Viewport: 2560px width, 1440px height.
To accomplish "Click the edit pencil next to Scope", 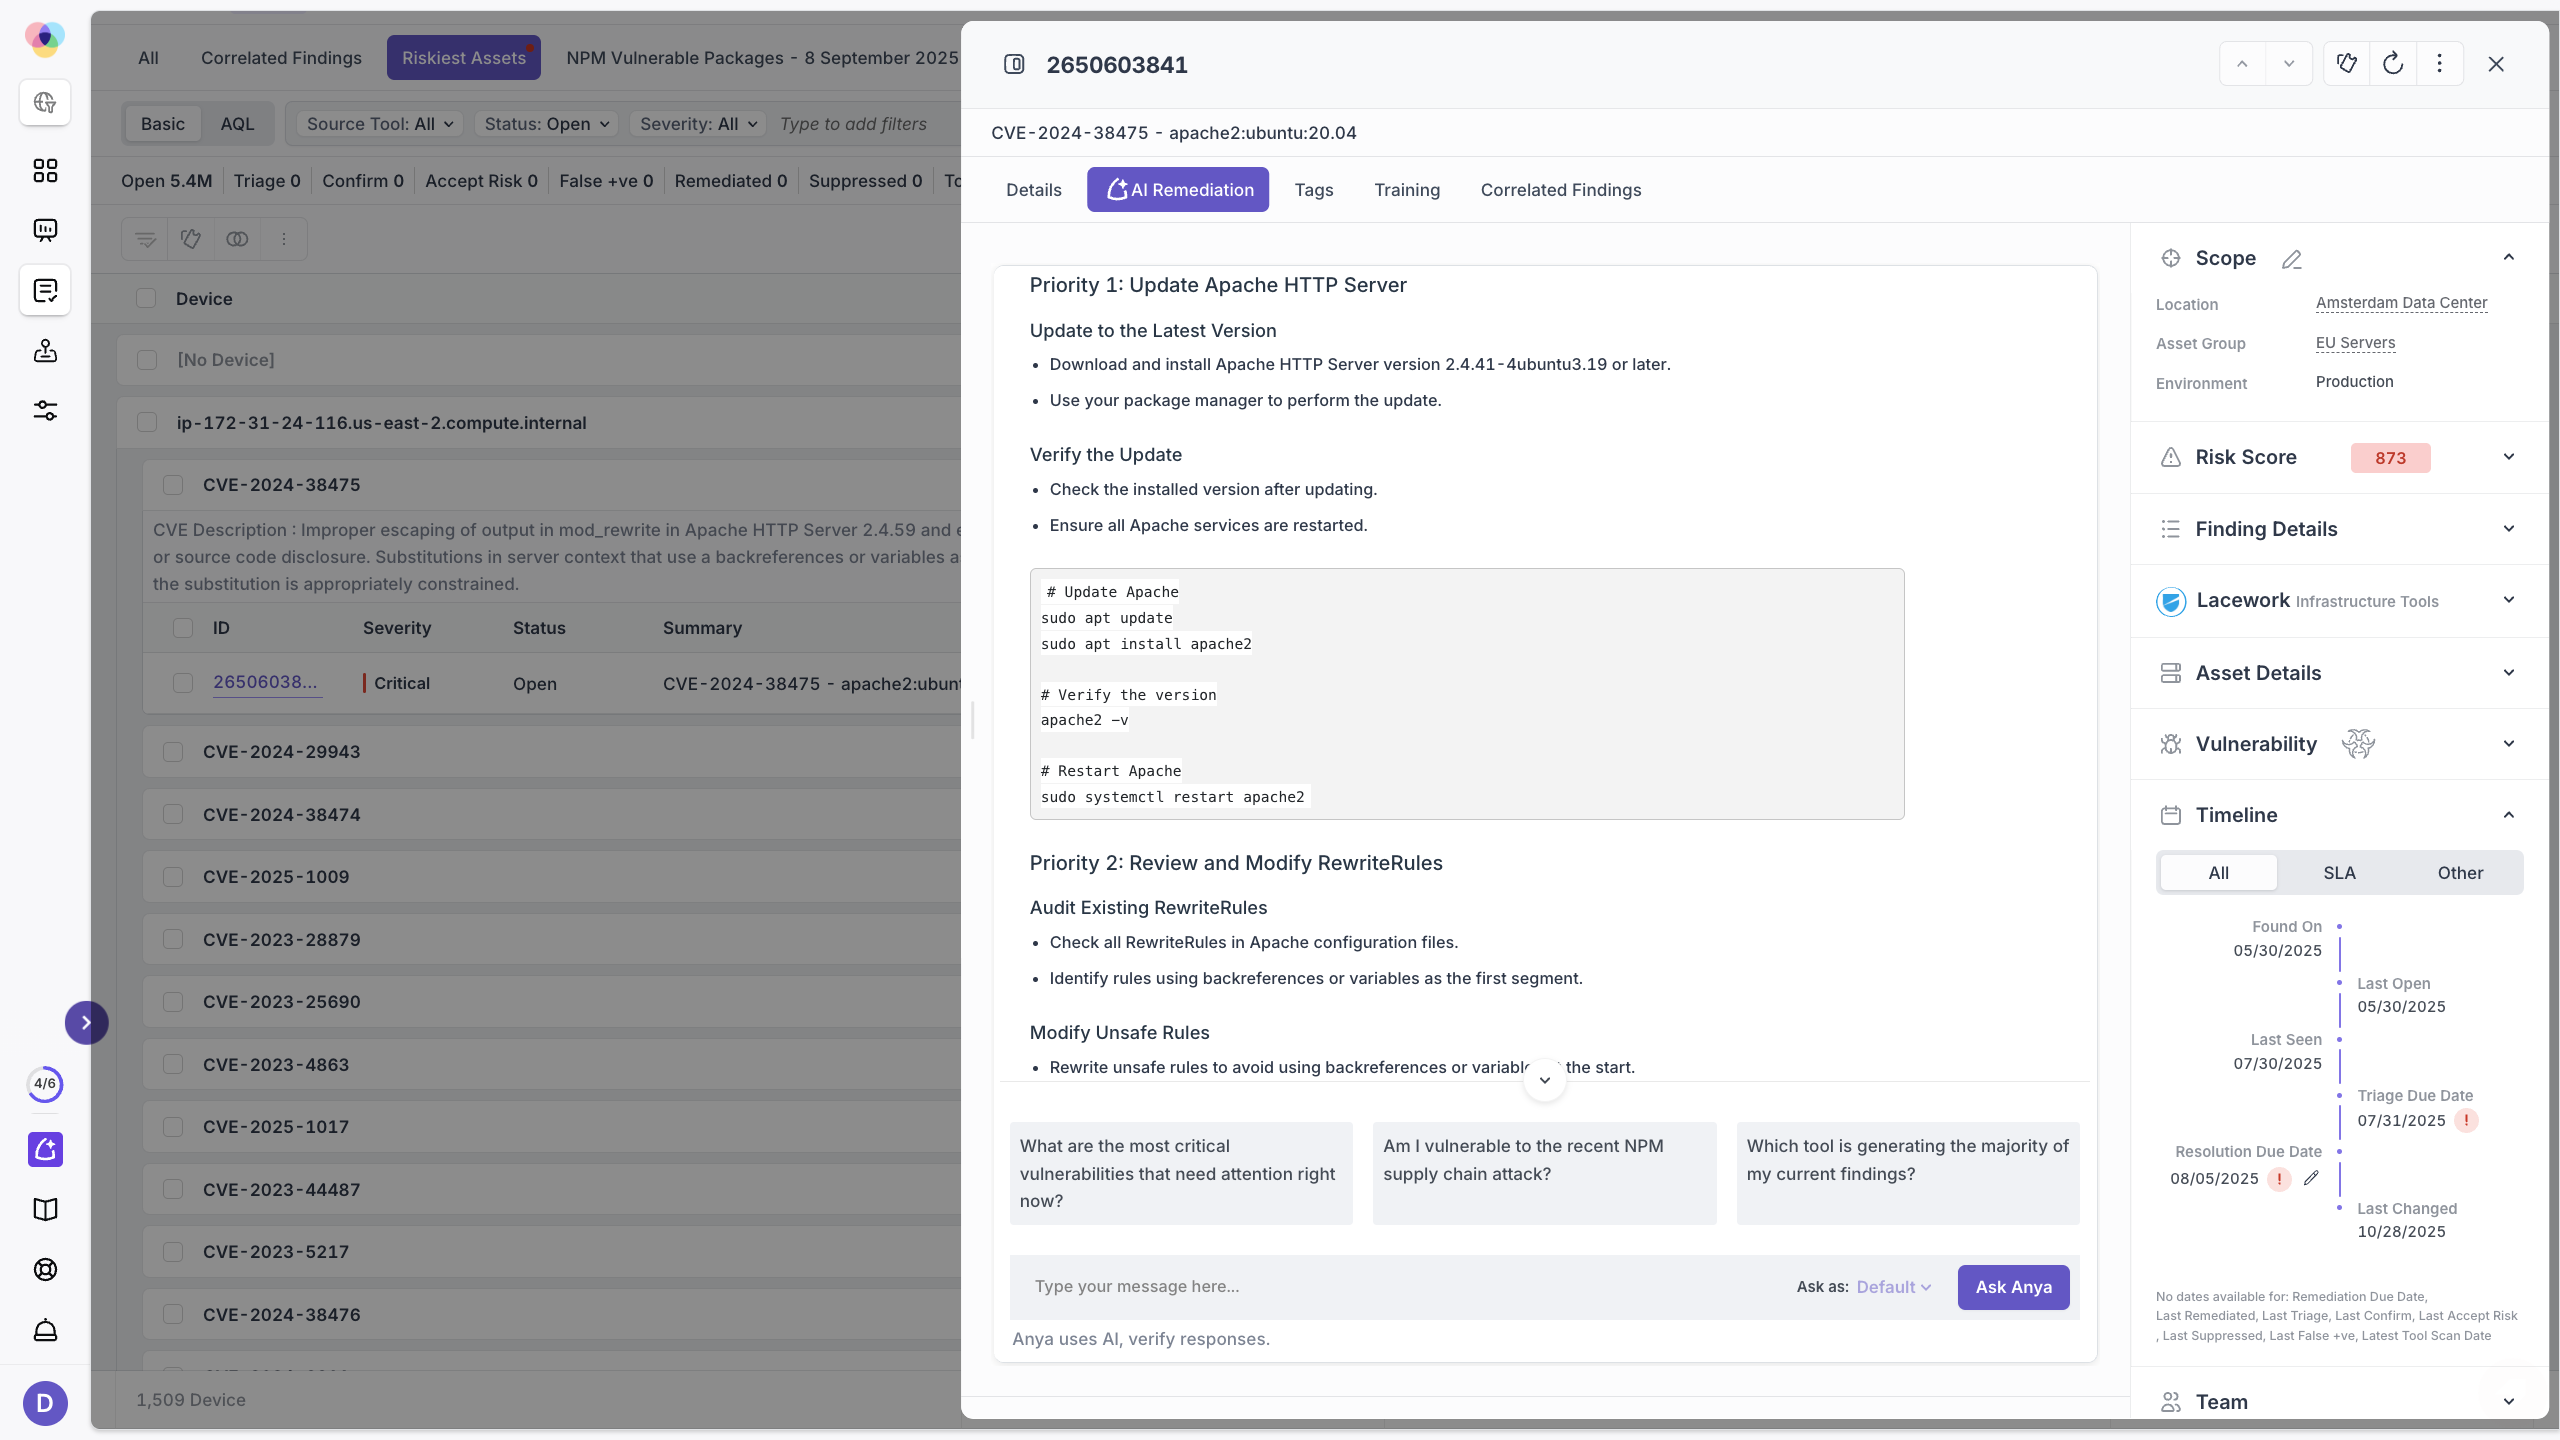I will click(2291, 260).
